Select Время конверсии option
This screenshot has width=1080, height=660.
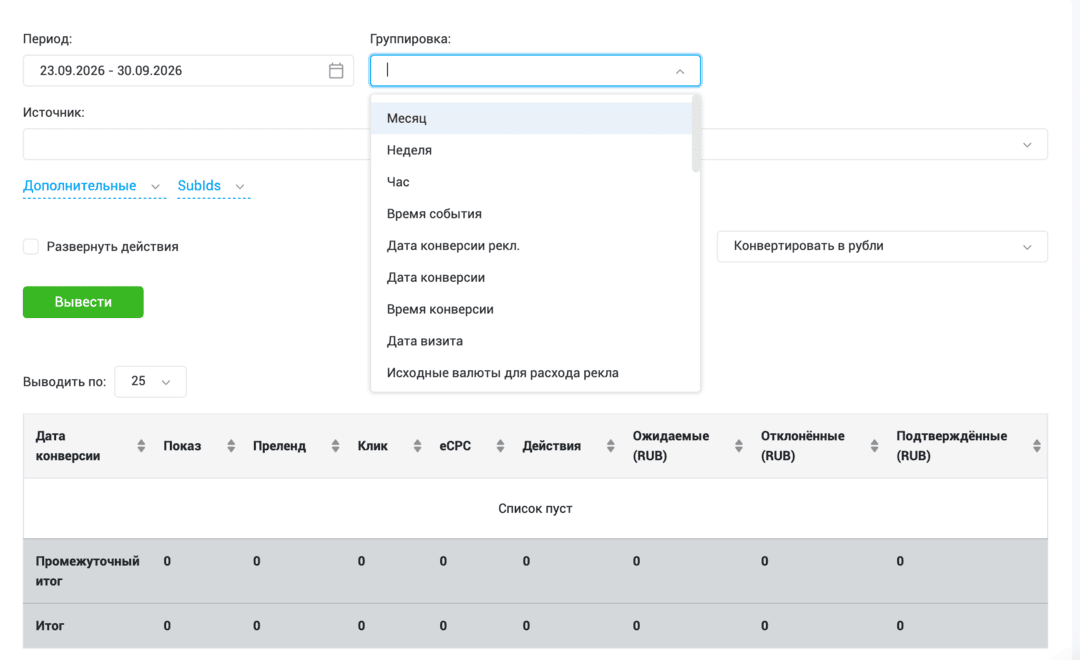[x=531, y=309]
